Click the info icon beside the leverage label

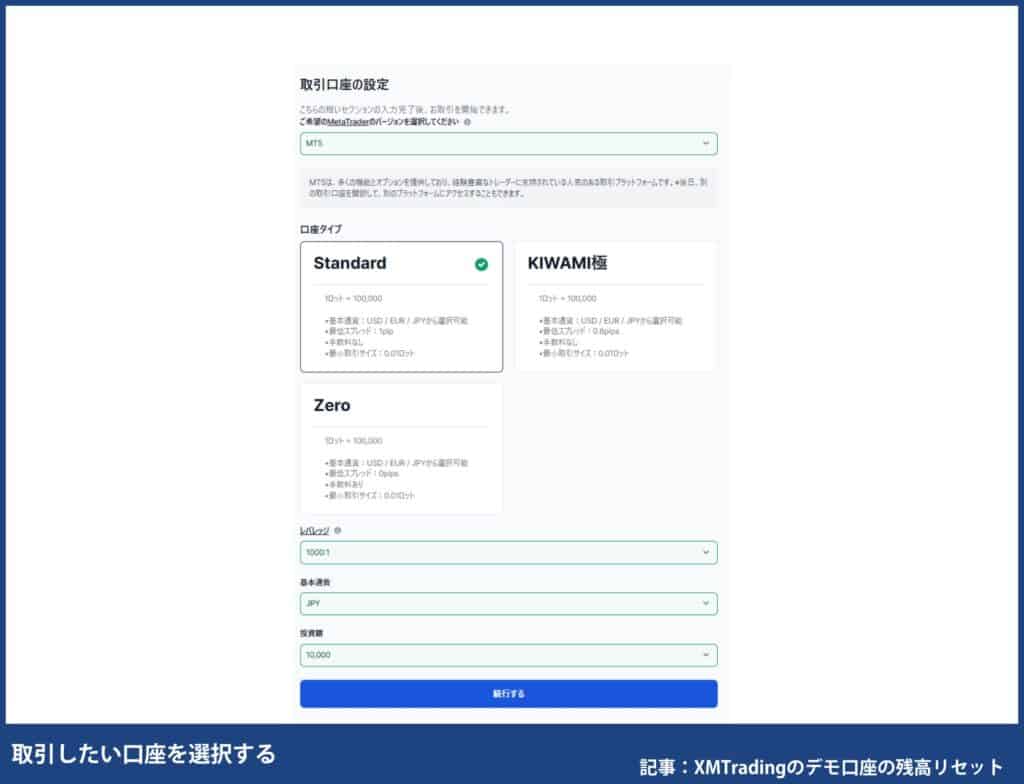[x=338, y=531]
